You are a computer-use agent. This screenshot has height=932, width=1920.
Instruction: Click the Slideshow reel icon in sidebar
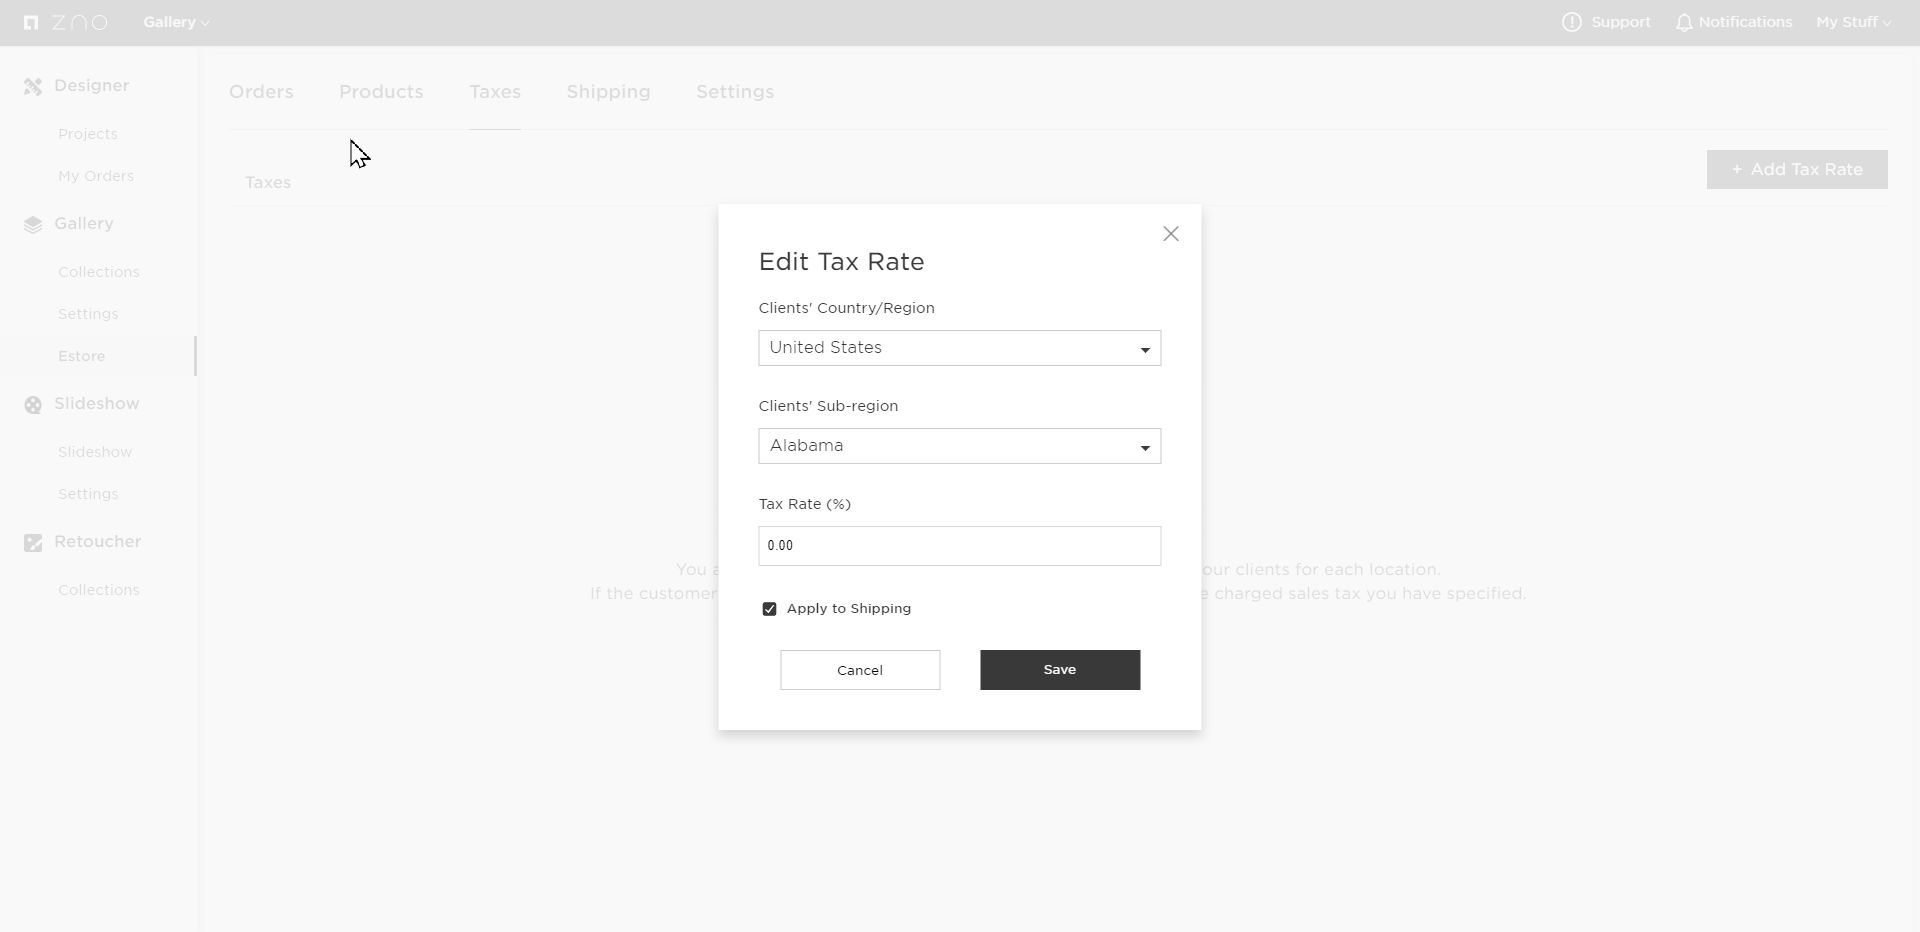click(33, 405)
